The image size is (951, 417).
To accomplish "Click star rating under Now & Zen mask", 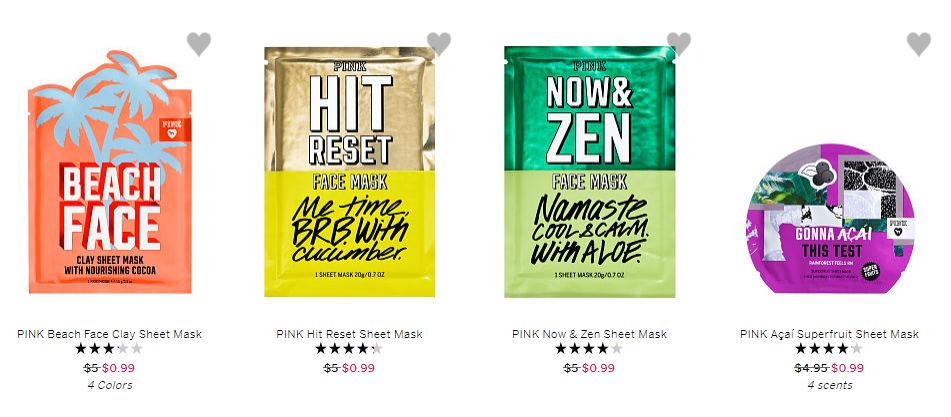I will pos(590,349).
